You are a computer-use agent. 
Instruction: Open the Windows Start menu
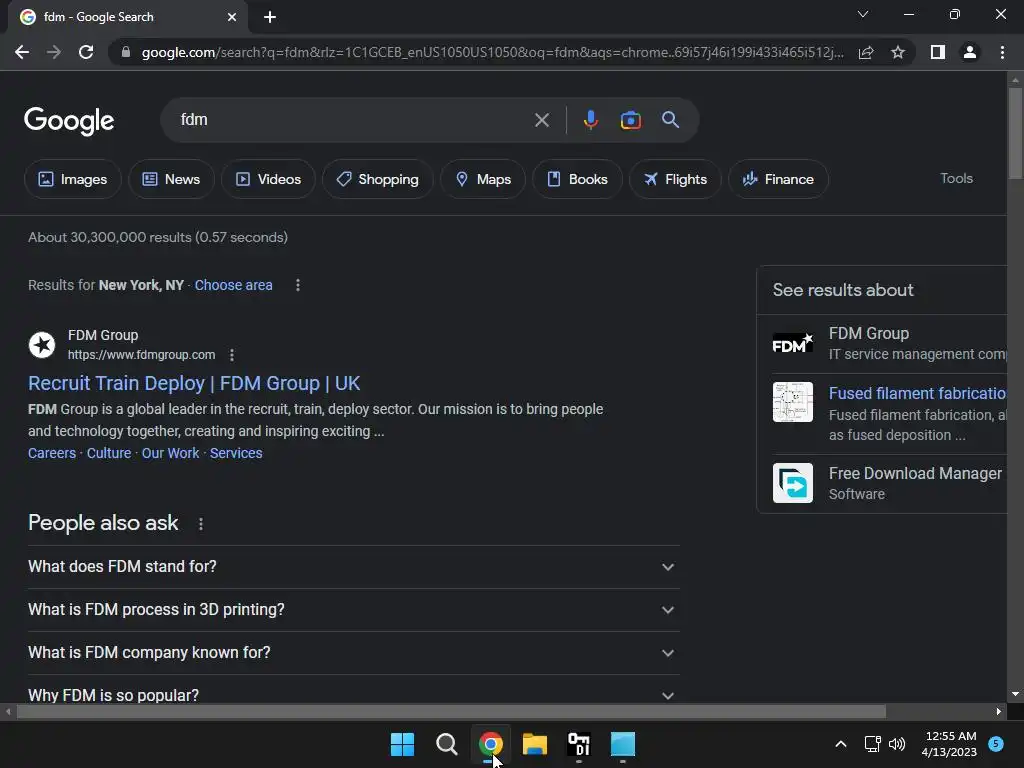pos(402,744)
